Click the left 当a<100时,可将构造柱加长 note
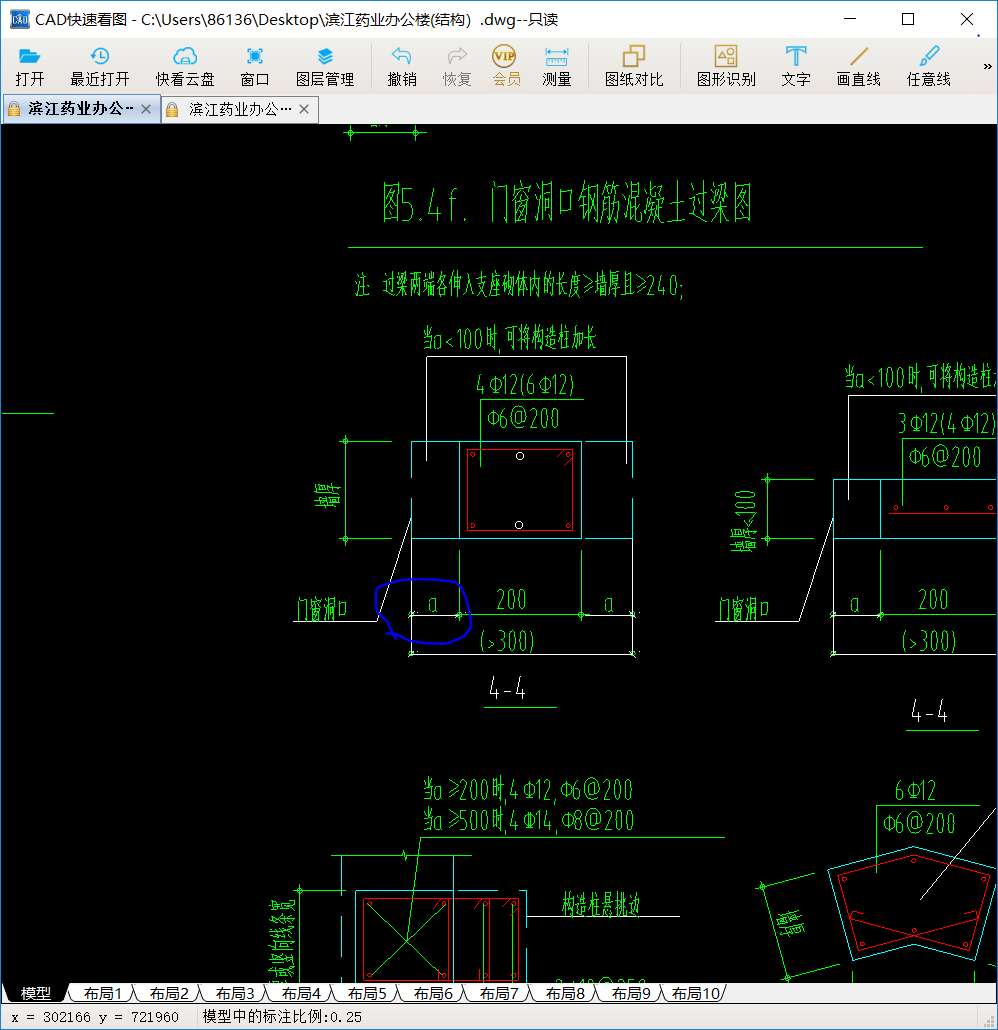 pyautogui.click(x=510, y=338)
